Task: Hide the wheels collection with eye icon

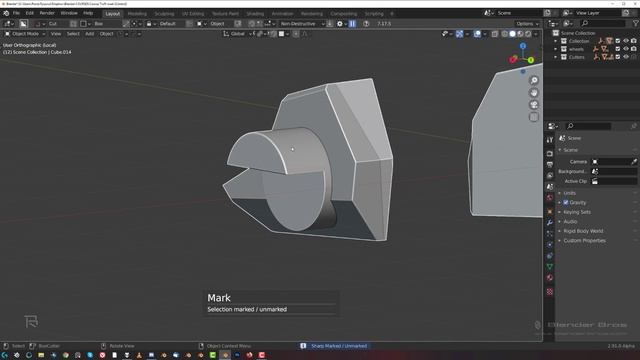Action: click(626, 49)
